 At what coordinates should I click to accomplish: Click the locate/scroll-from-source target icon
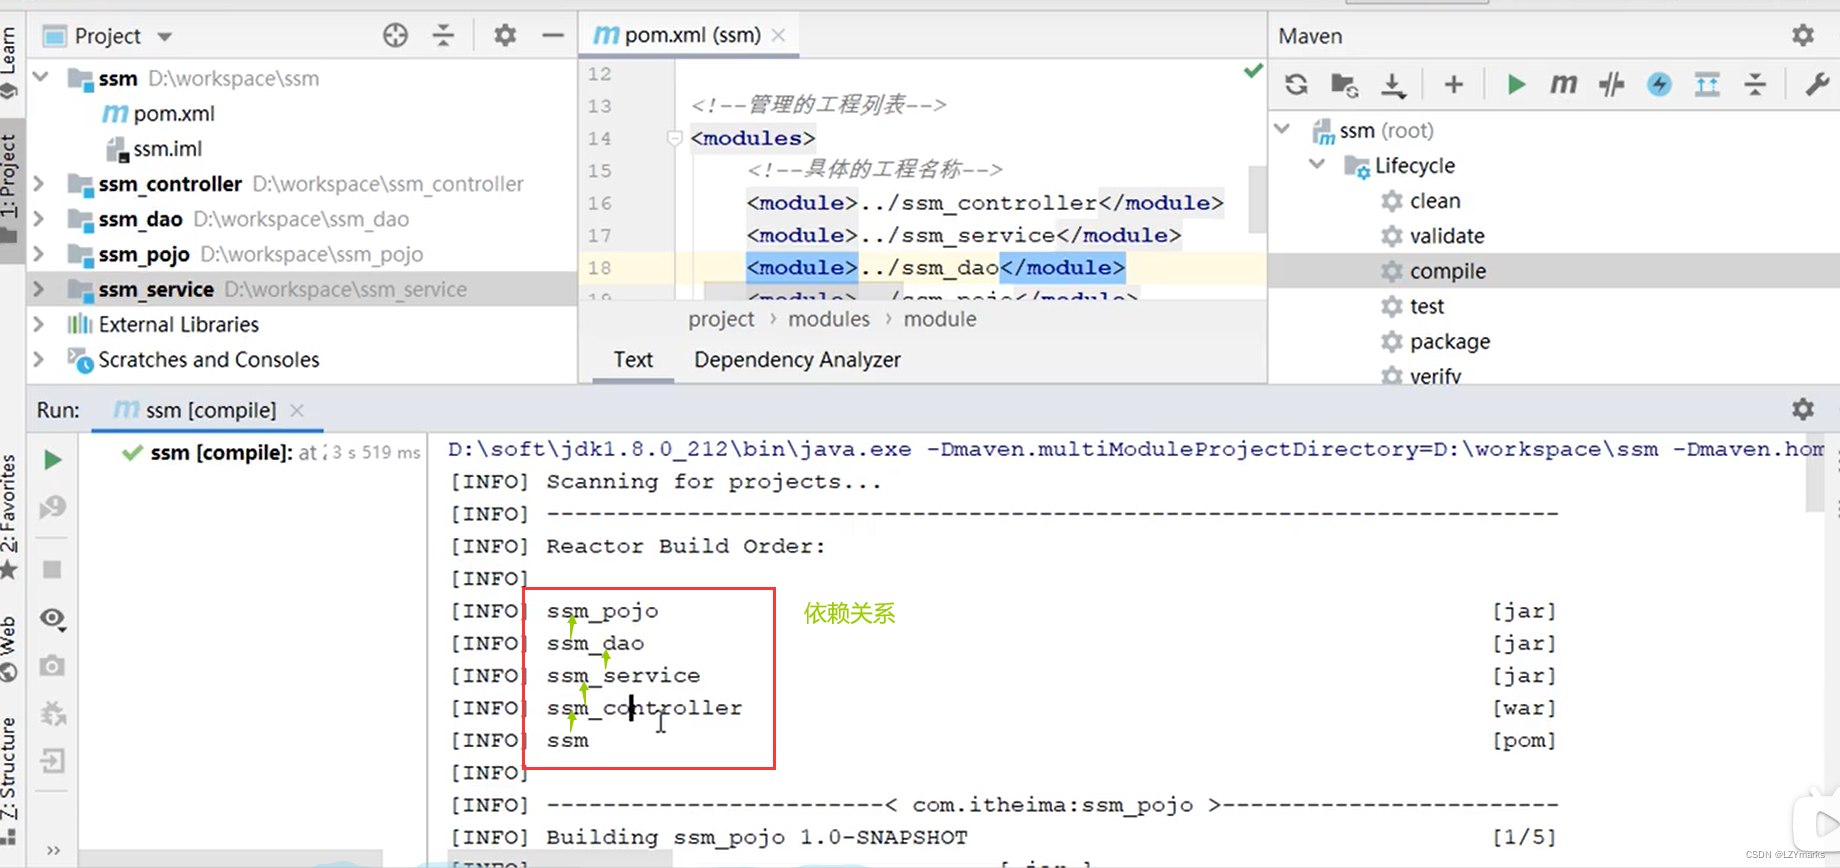[395, 36]
